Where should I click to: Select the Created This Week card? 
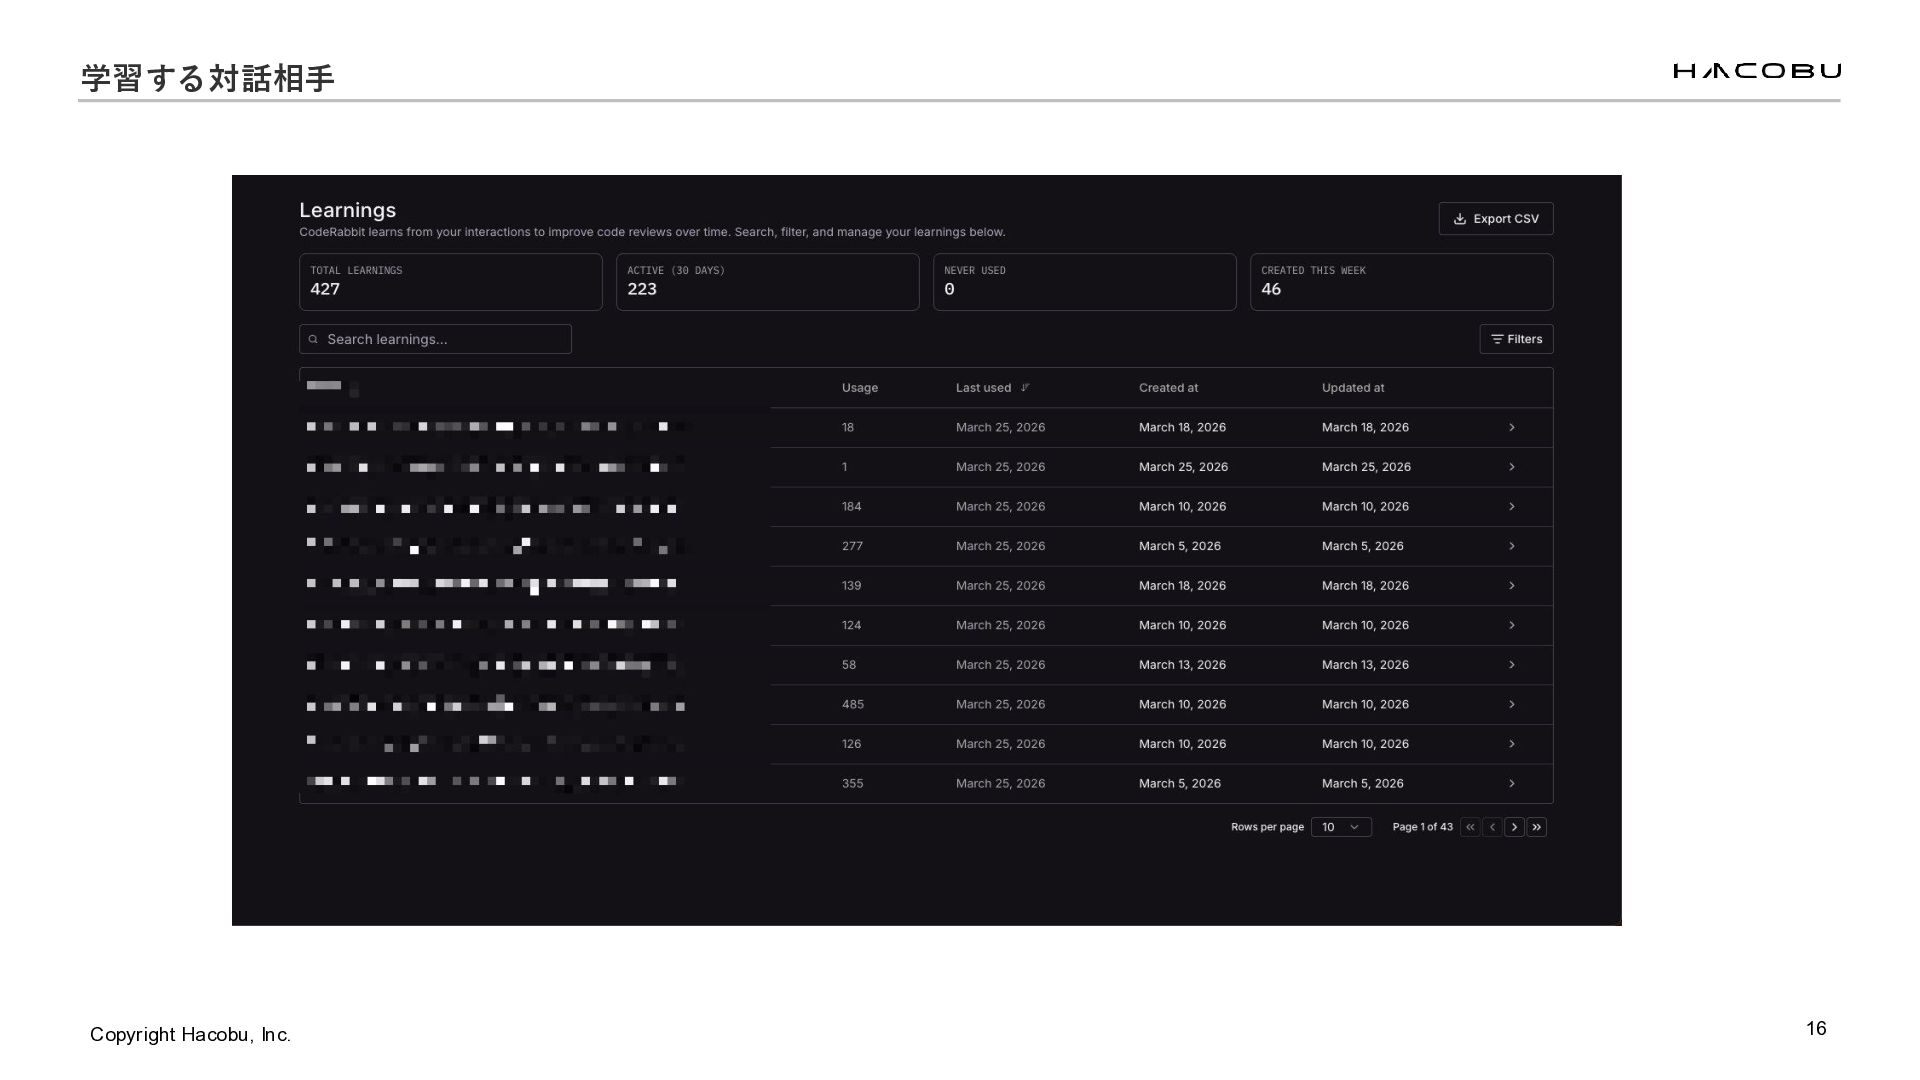(1400, 281)
